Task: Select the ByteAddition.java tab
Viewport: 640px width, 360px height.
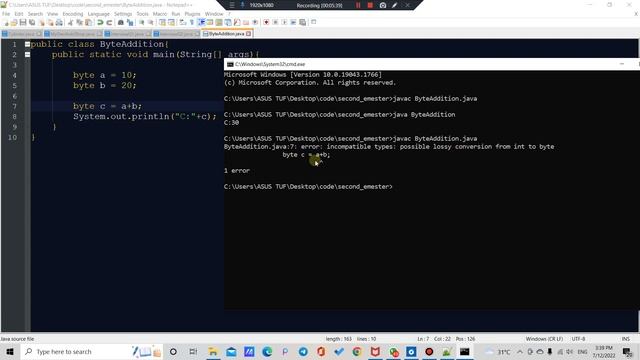Action: [226, 33]
